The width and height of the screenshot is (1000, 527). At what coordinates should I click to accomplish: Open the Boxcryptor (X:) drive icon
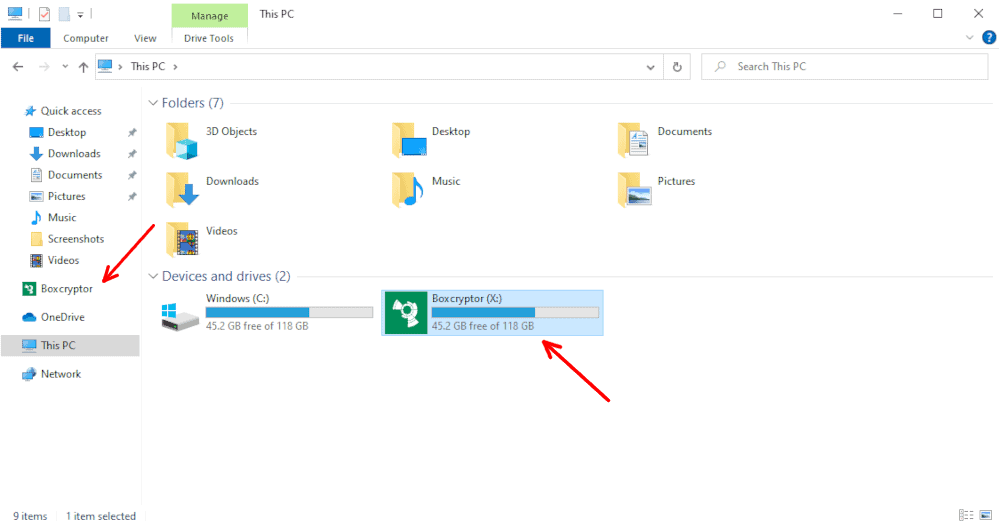pyautogui.click(x=406, y=313)
